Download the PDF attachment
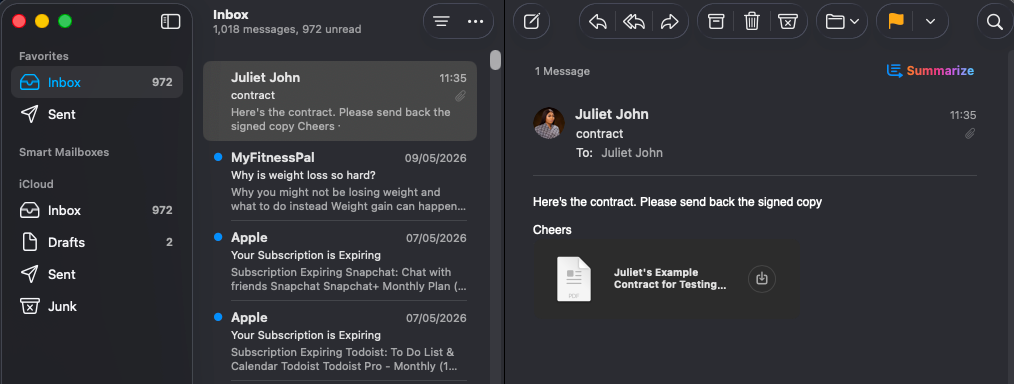 coord(762,279)
